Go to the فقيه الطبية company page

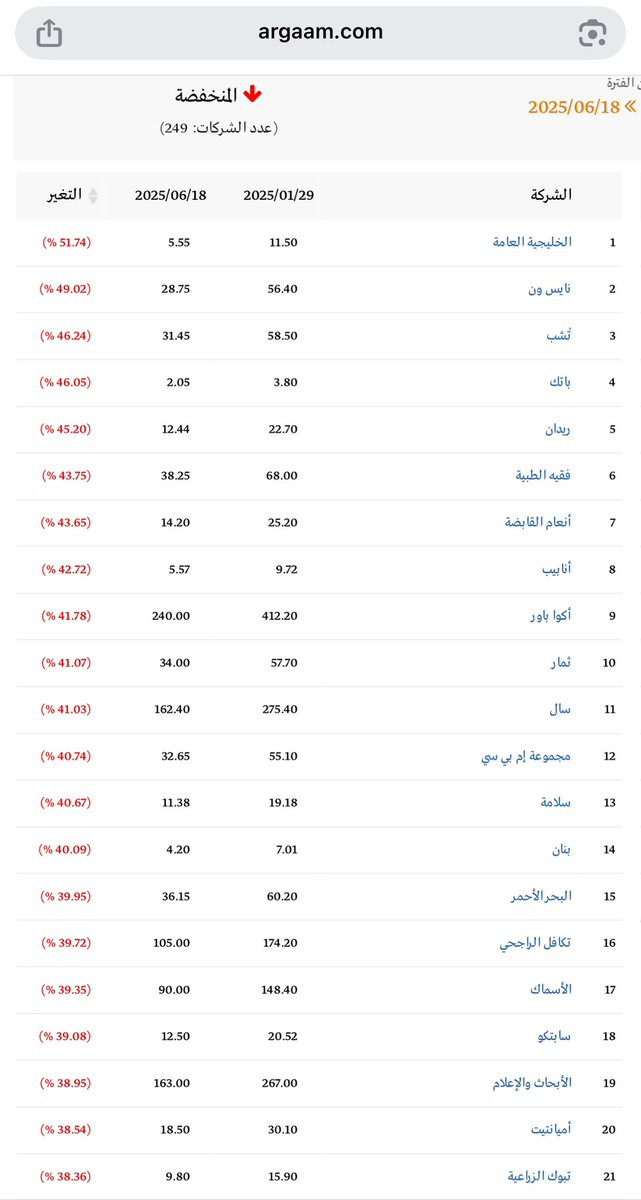(x=542, y=476)
